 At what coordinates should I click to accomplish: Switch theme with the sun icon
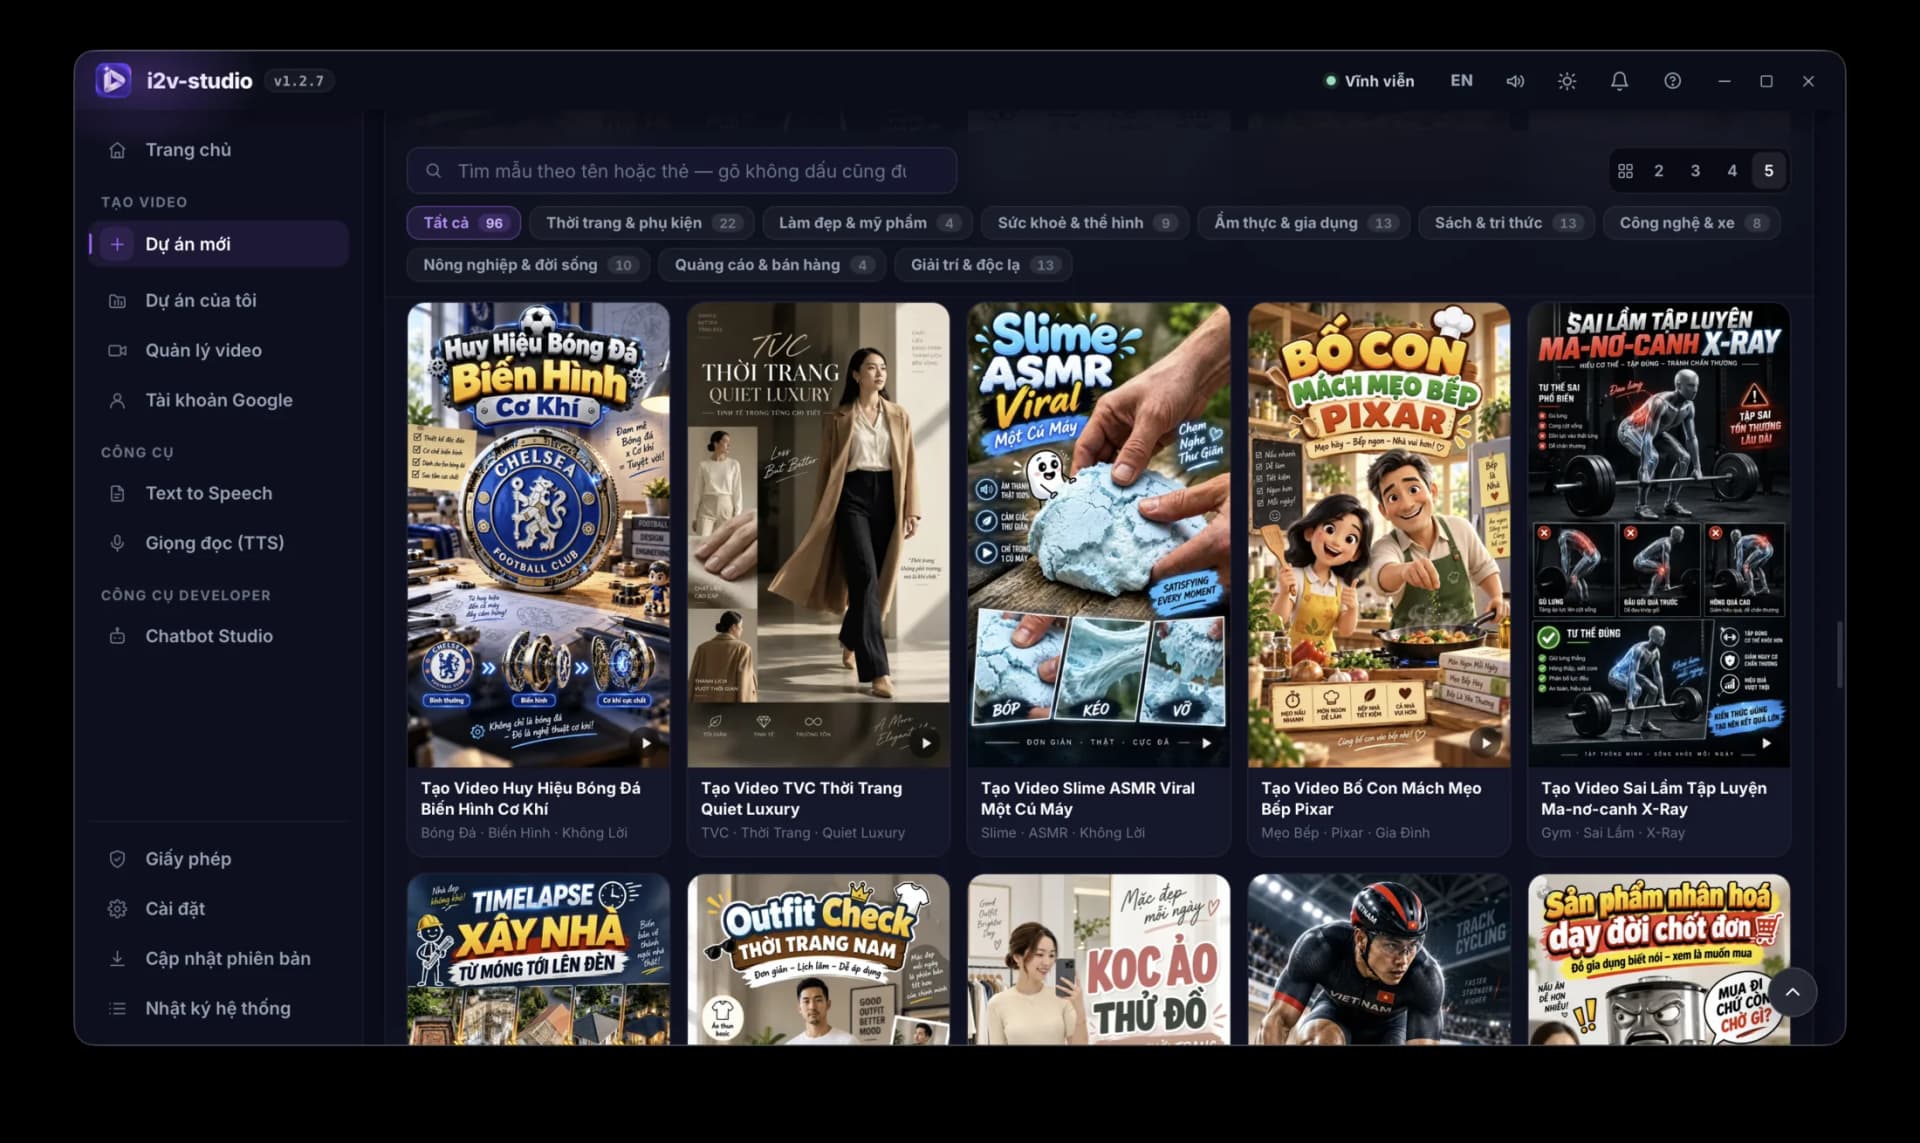pyautogui.click(x=1567, y=81)
